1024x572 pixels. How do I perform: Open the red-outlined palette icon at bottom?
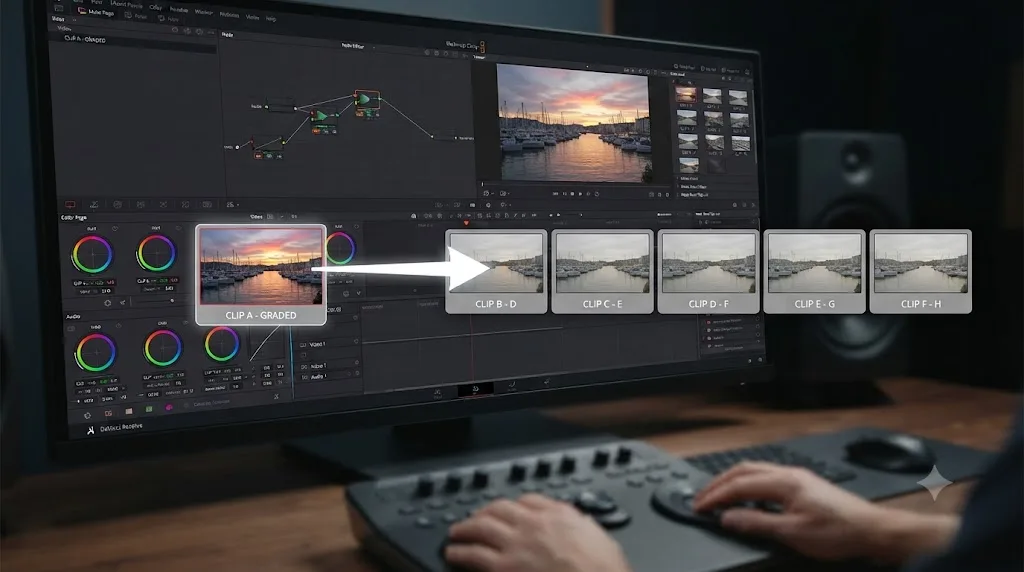pos(108,413)
